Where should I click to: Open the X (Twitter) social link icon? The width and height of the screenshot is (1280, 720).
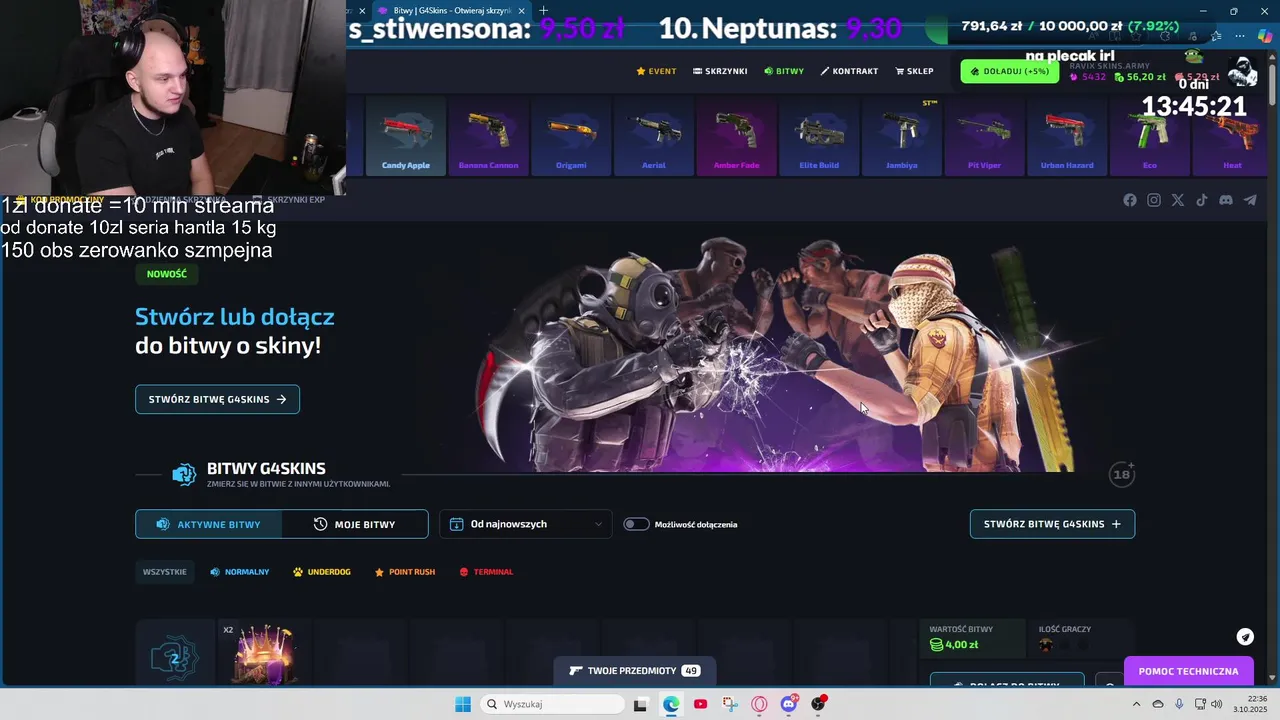(x=1178, y=200)
